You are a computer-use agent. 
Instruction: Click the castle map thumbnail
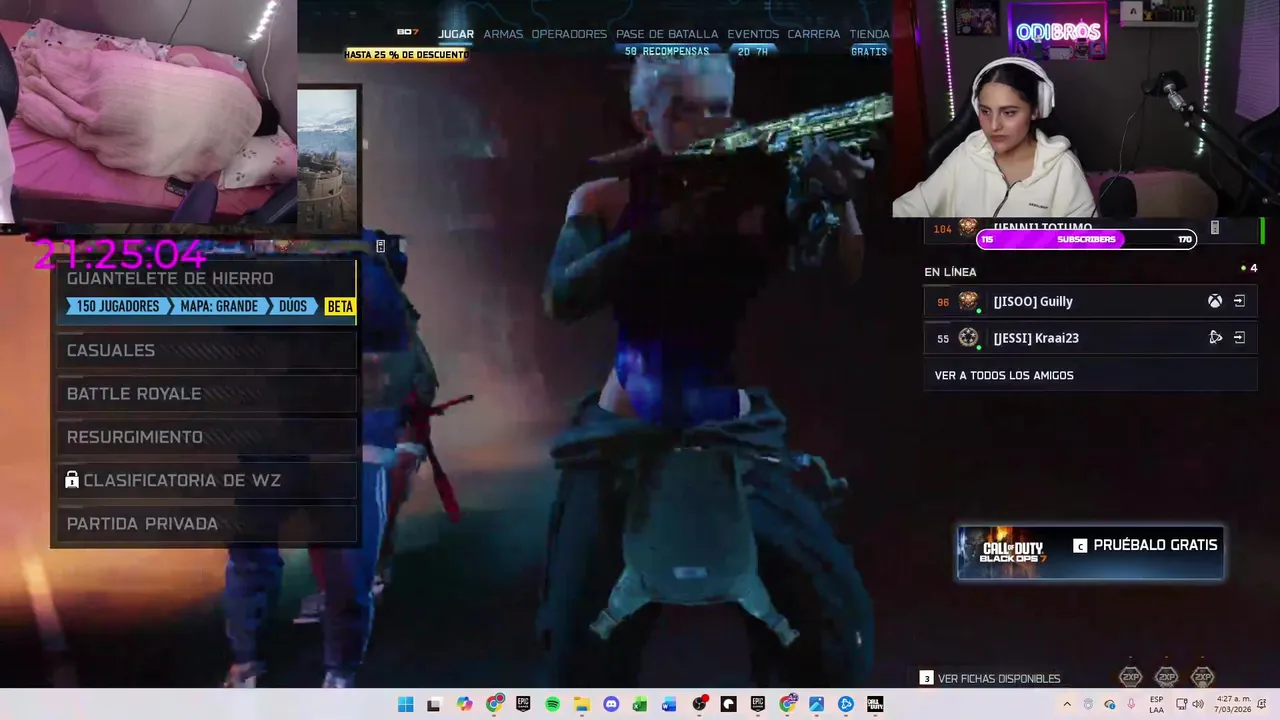point(327,160)
